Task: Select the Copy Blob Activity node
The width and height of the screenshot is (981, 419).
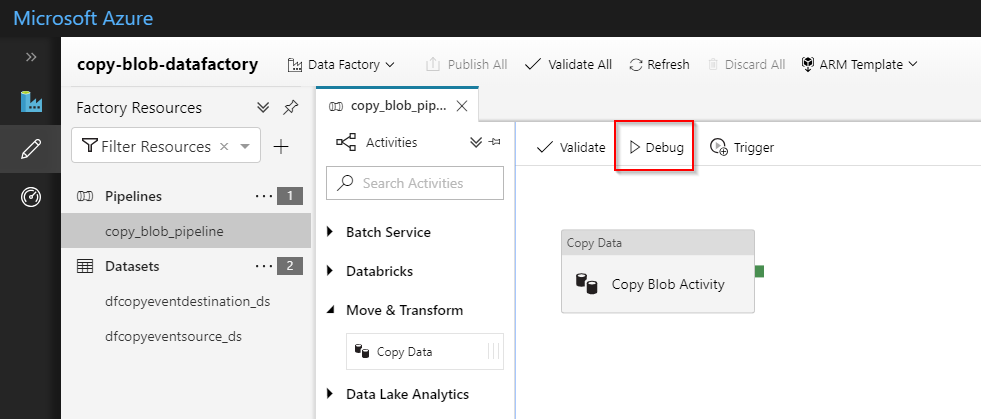Action: (658, 271)
